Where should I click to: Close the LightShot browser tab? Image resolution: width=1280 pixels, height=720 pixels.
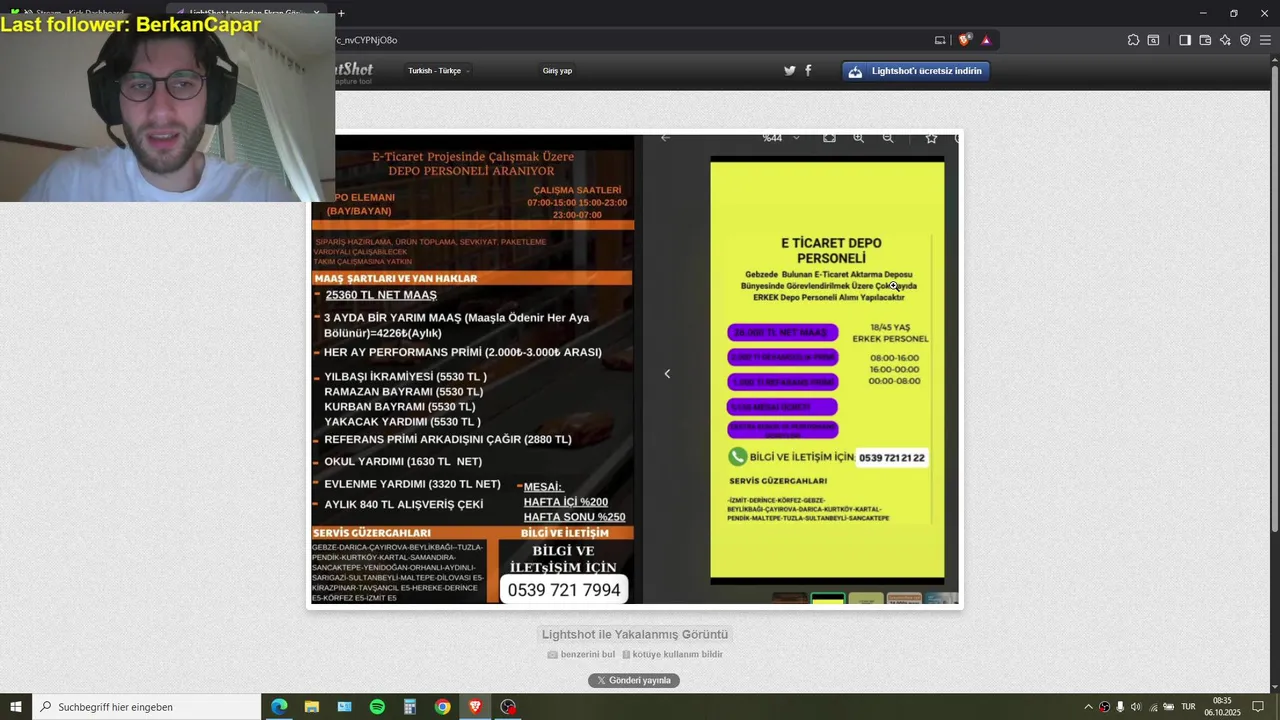(x=317, y=13)
